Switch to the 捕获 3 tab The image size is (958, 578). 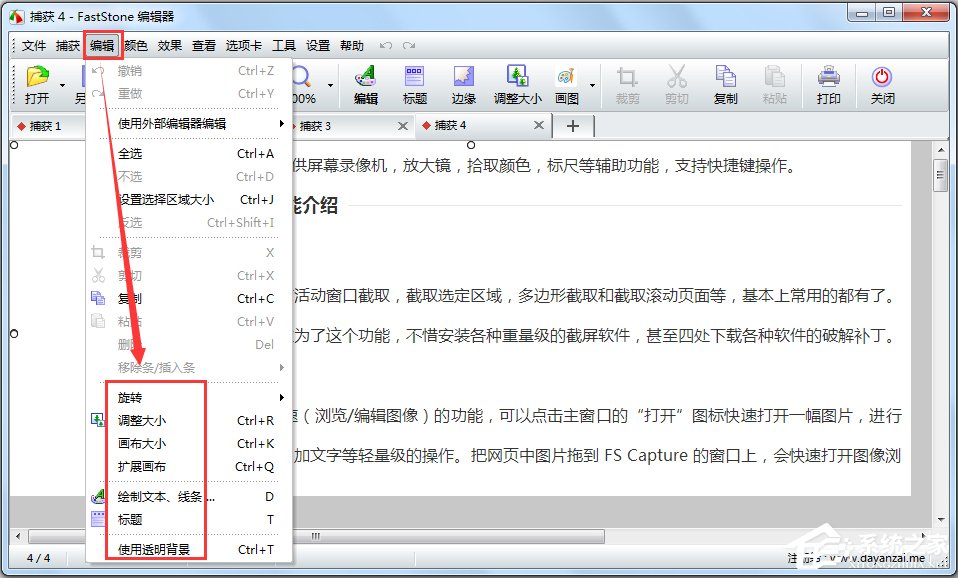[315, 126]
